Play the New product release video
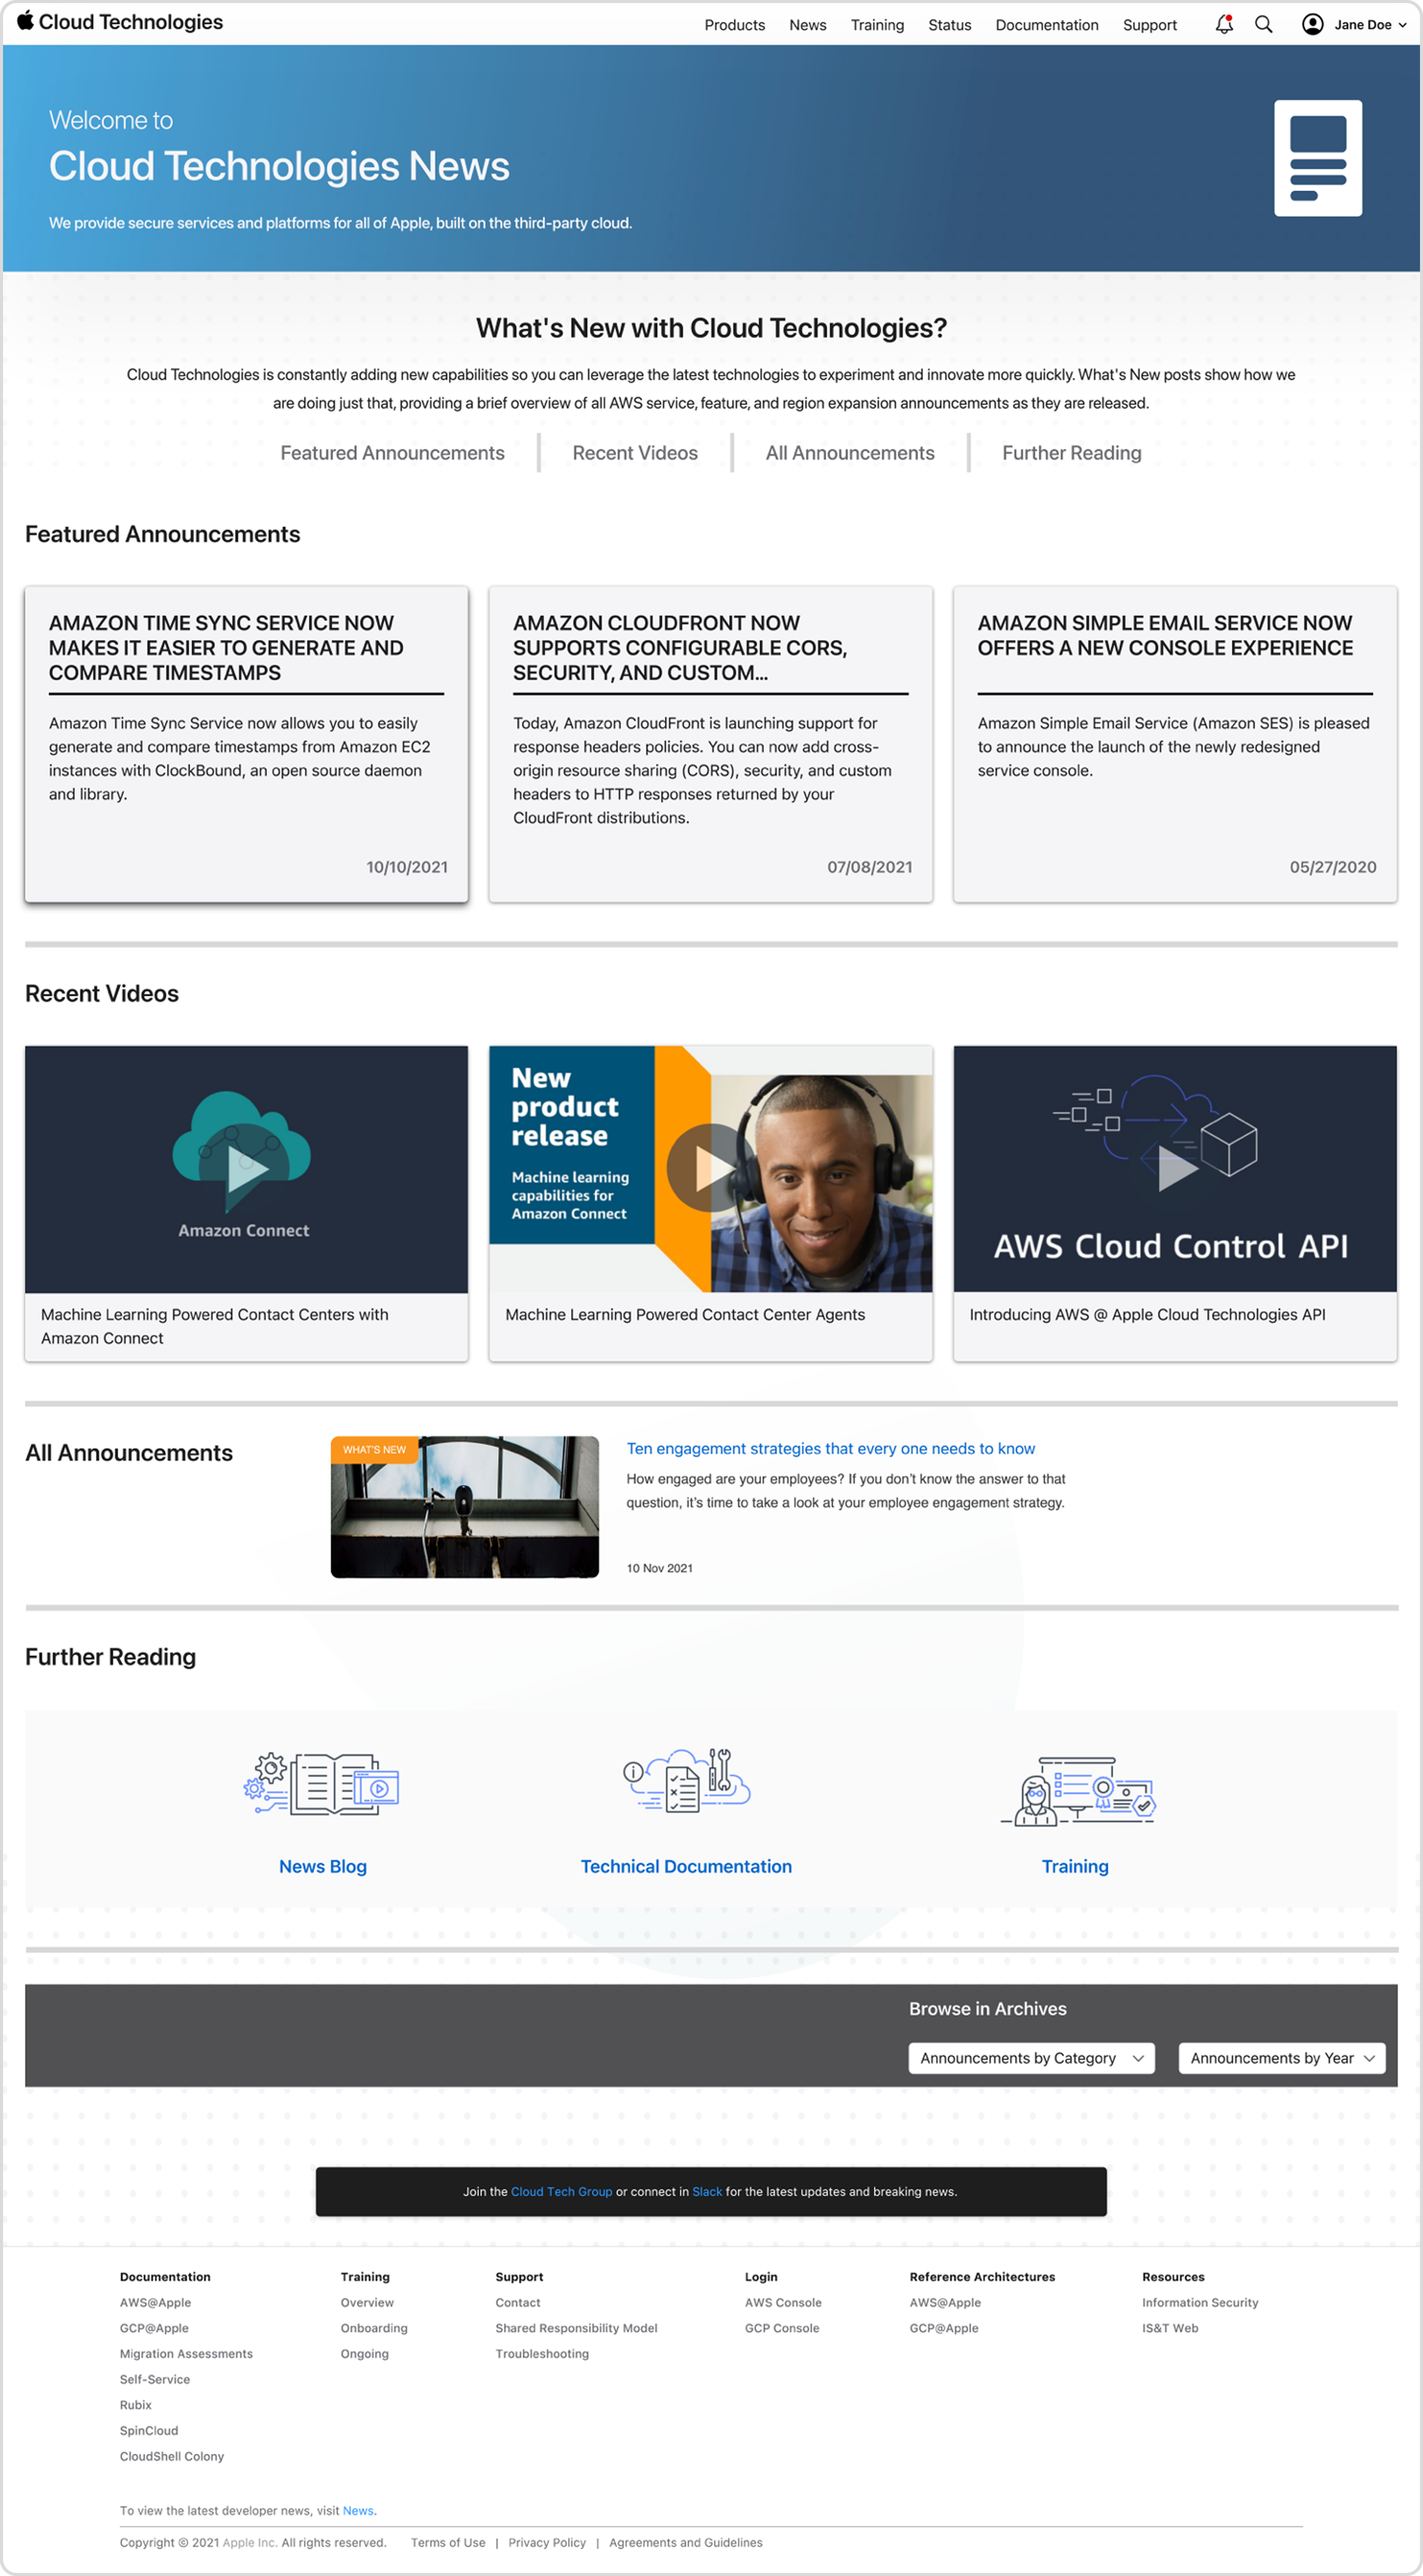Image resolution: width=1423 pixels, height=2576 pixels. point(710,1167)
